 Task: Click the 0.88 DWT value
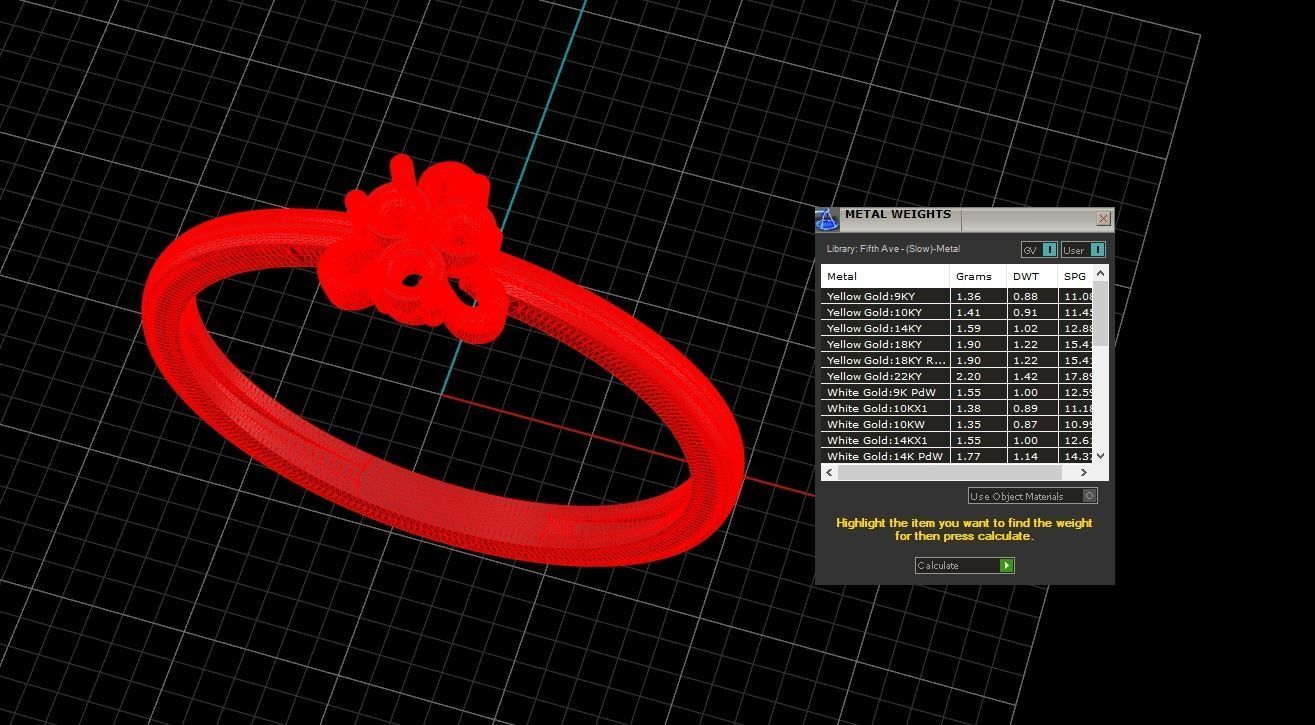pyautogui.click(x=1025, y=297)
